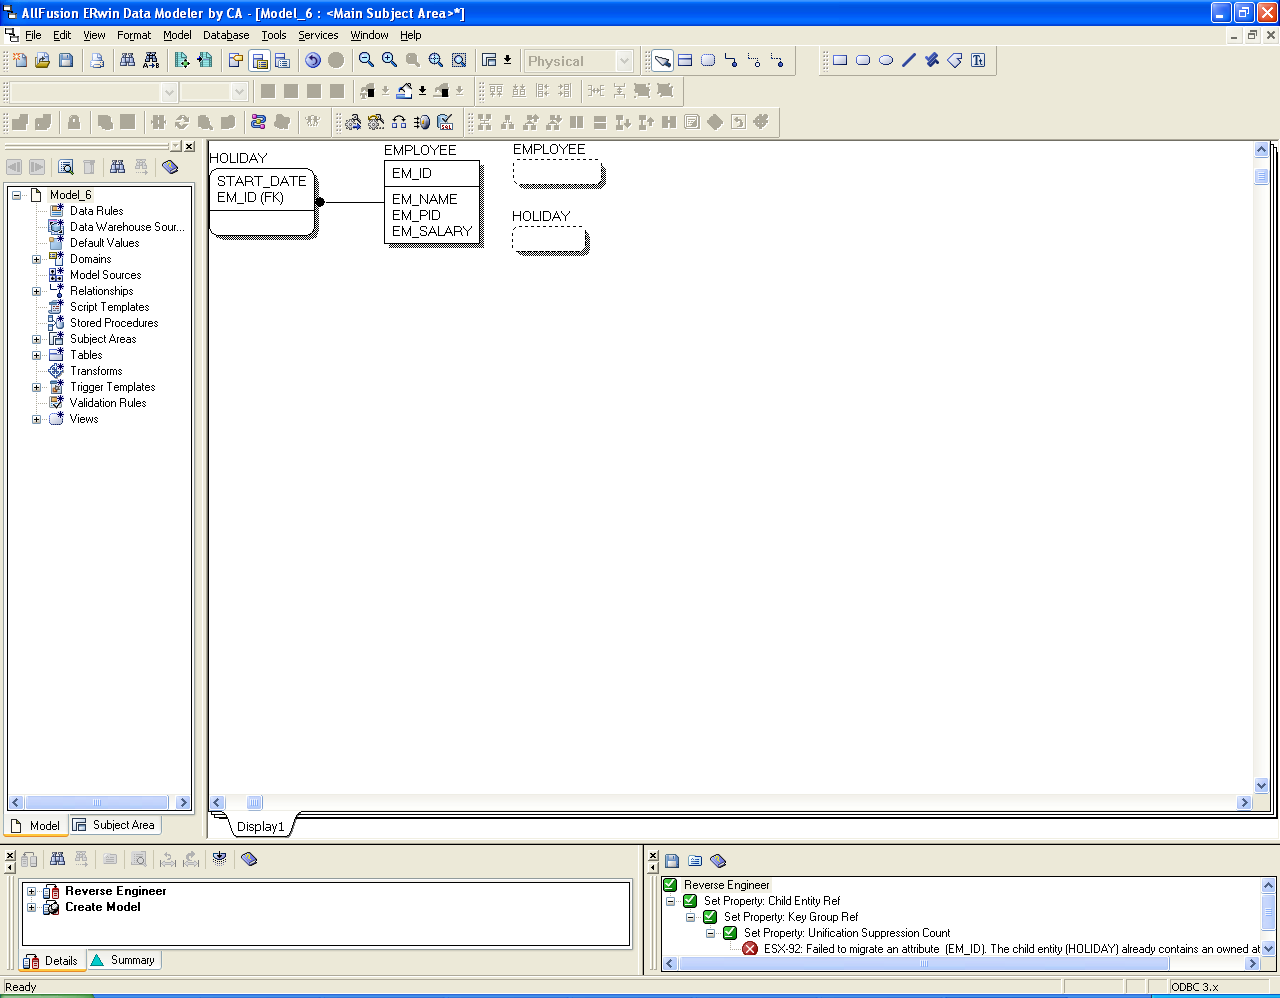Select the Text box drawing tool
Screen dimensions: 1280x998
pos(978,61)
